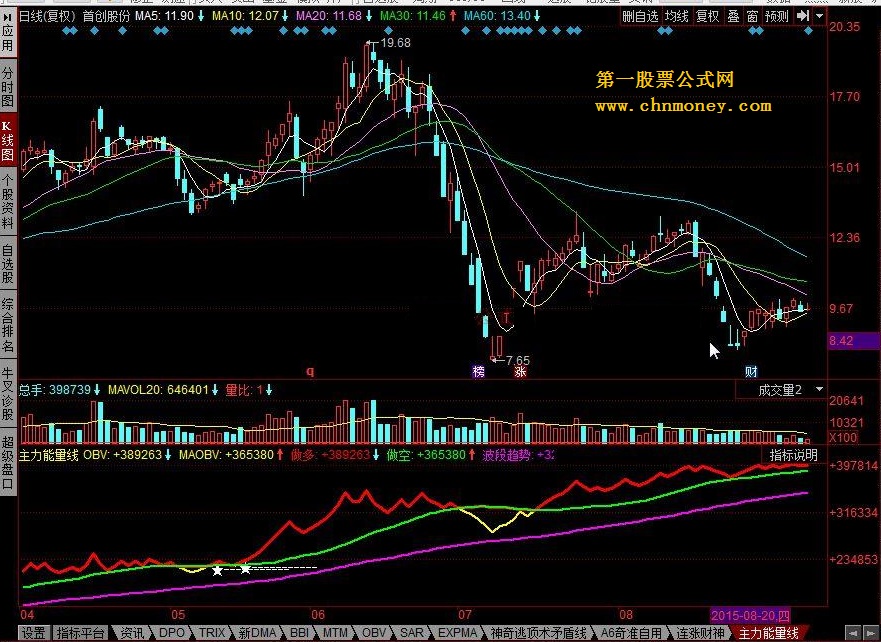881x642 pixels.
Task: Open the 指标平台 button
Action: pyautogui.click(x=80, y=633)
